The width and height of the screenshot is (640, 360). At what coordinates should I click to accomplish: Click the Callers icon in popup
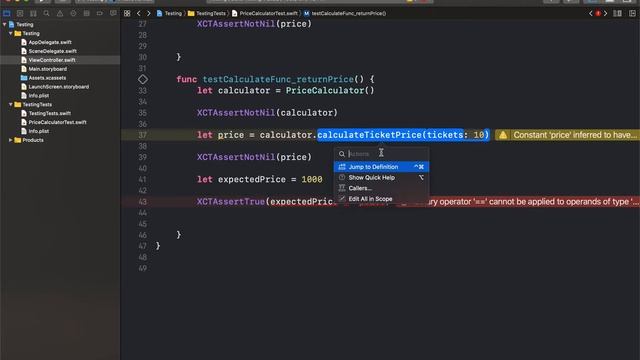342,188
